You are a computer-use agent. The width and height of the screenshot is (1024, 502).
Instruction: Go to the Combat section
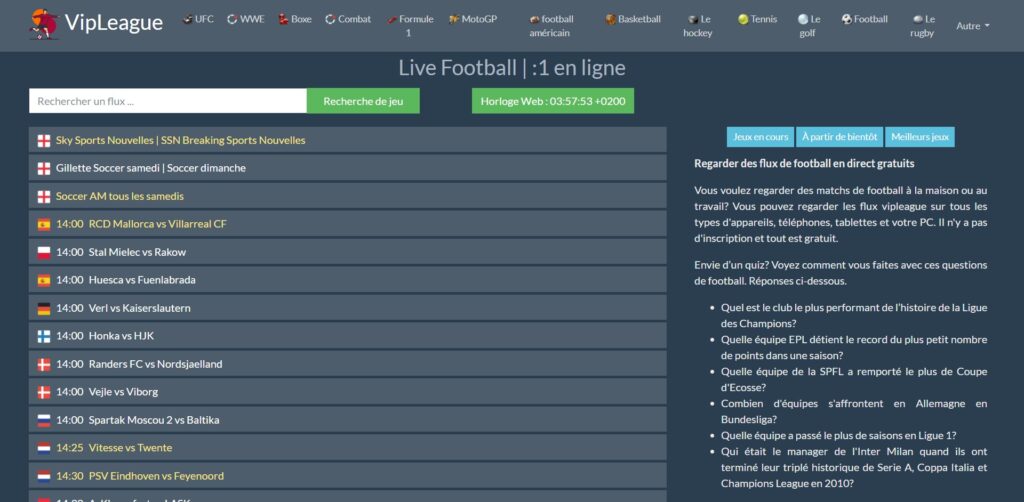click(348, 20)
